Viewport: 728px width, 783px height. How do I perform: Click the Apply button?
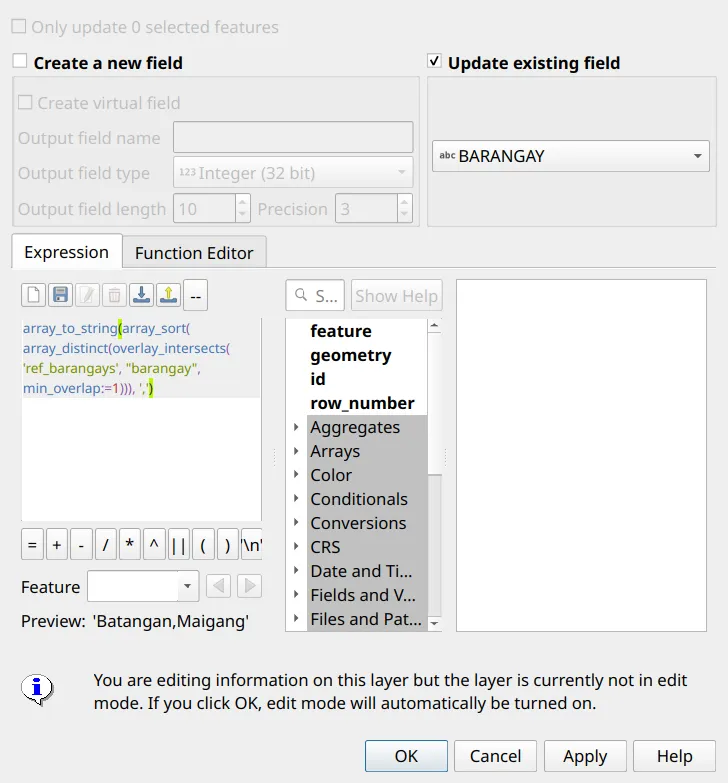pos(585,756)
